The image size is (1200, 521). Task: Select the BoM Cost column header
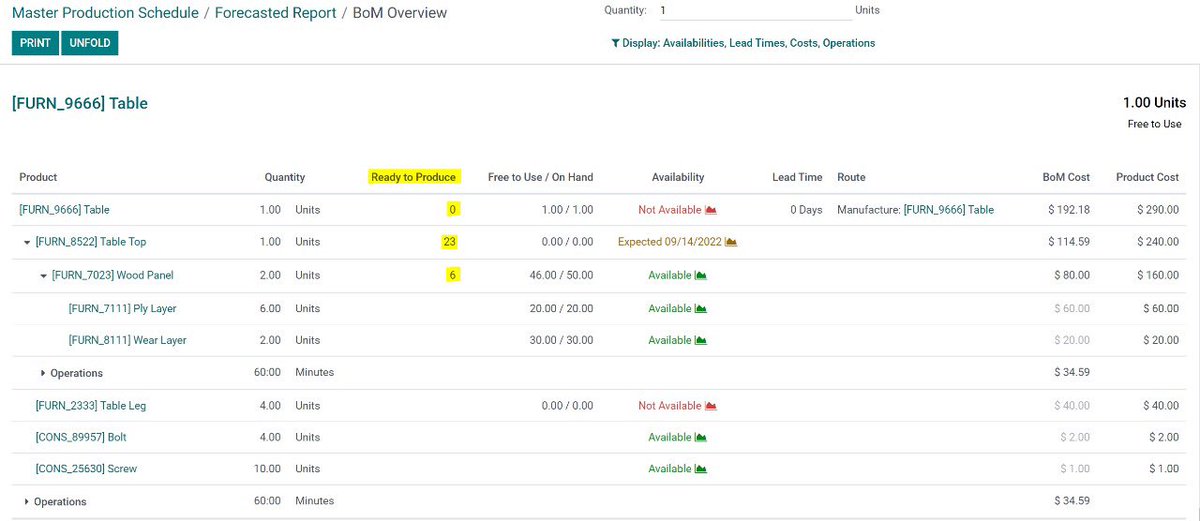pos(1066,177)
